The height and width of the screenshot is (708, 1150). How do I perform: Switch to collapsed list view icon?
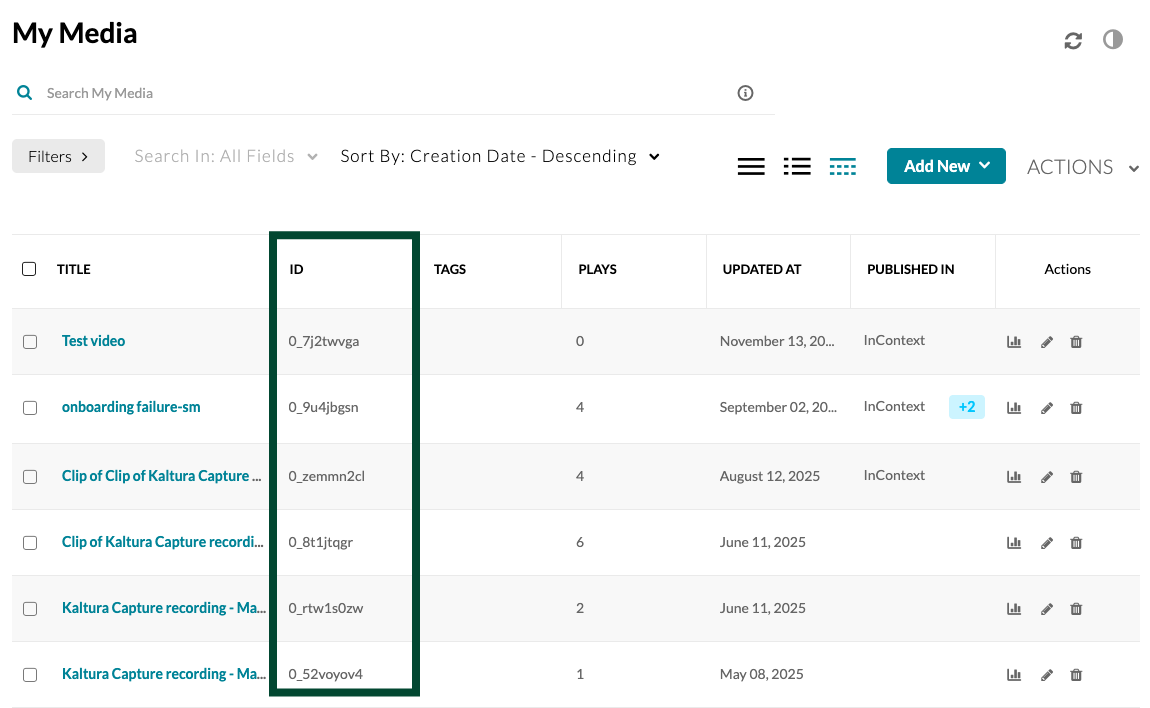pos(797,167)
